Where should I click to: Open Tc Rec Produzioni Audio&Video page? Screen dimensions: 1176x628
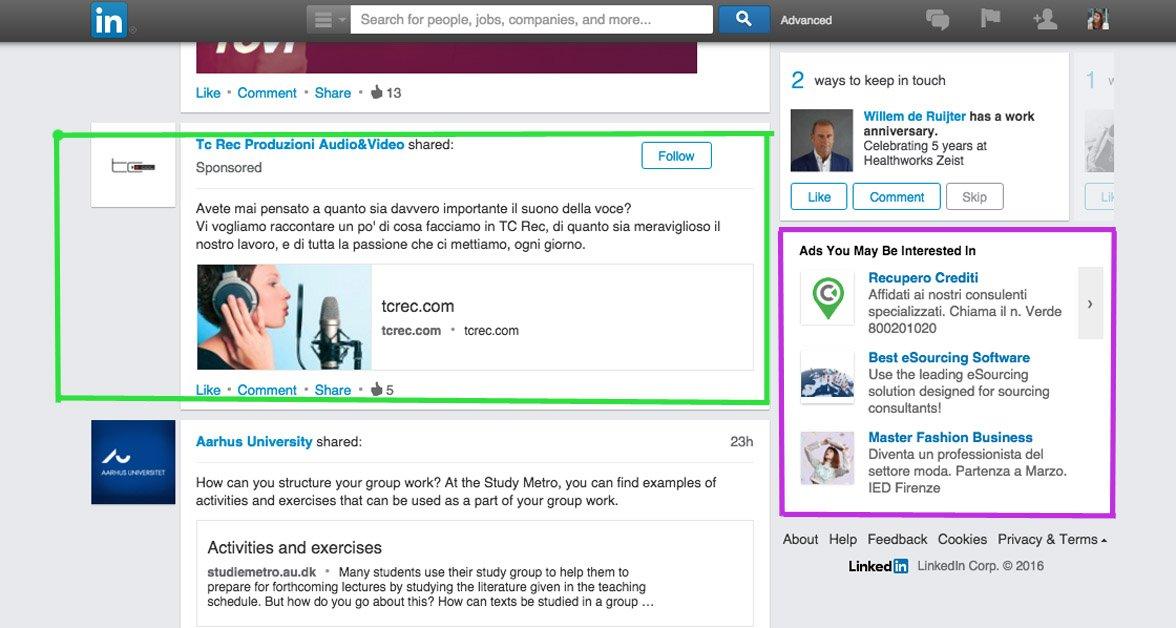[300, 145]
